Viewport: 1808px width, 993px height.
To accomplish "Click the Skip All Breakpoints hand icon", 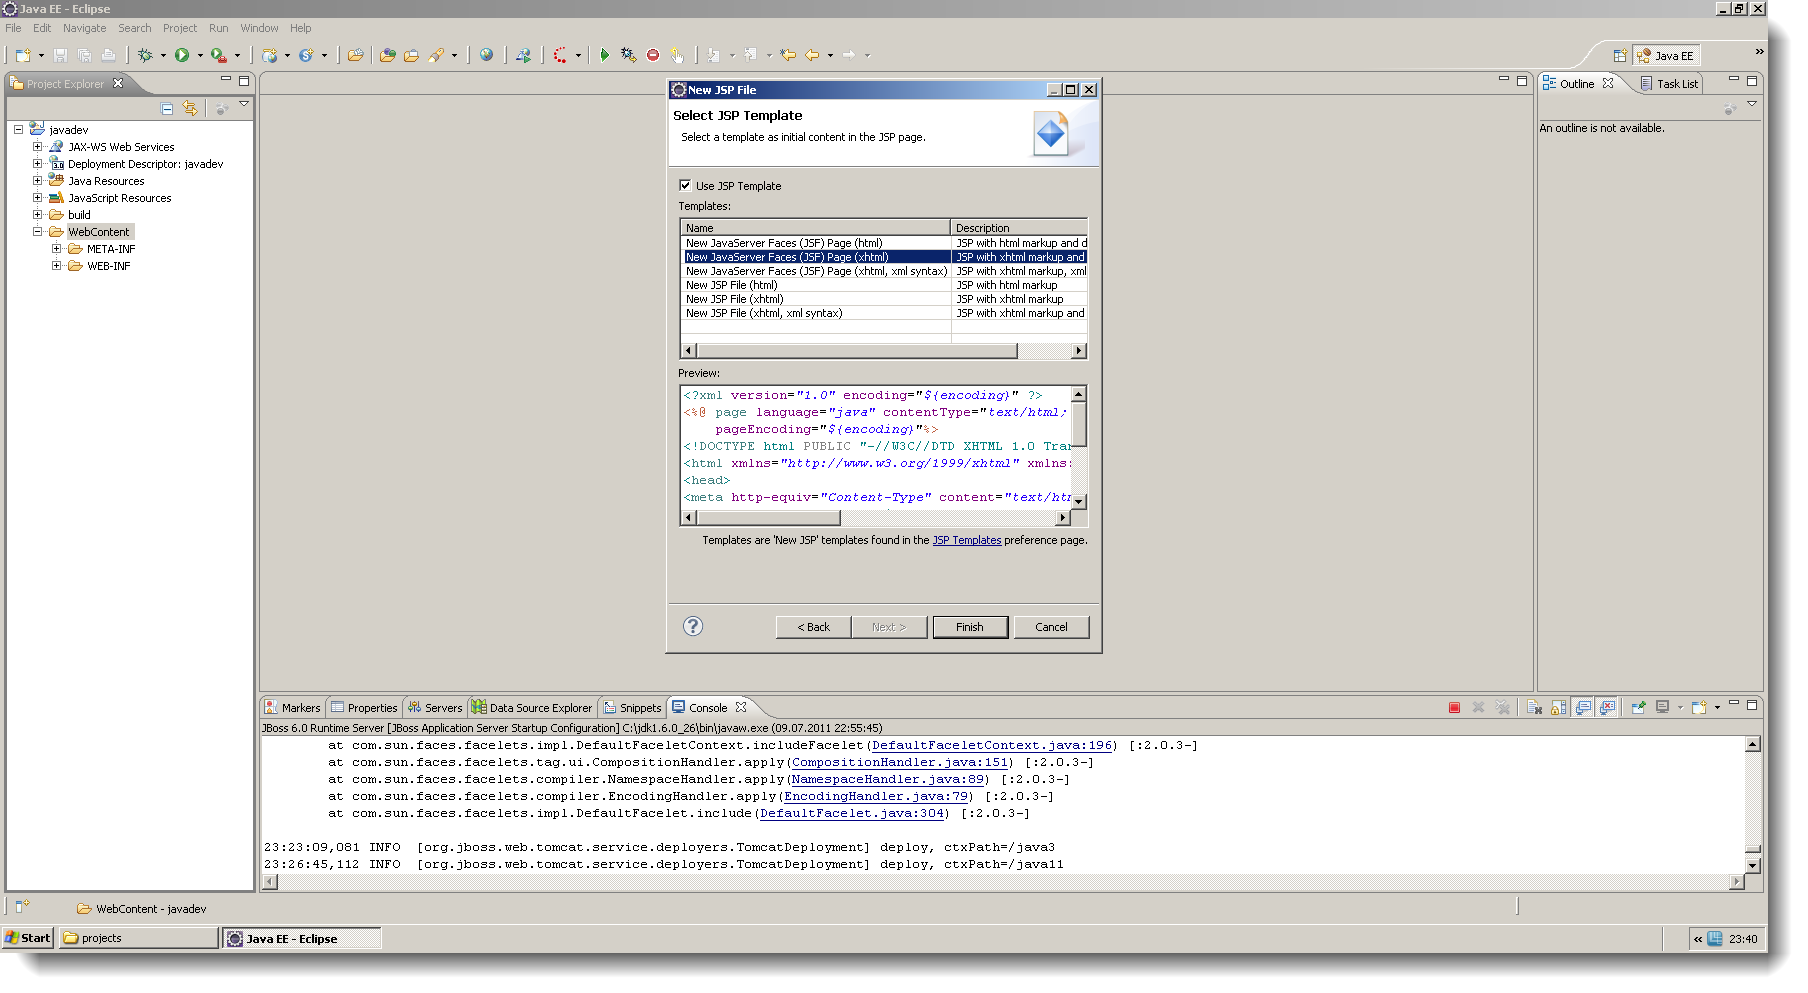I will tap(677, 55).
